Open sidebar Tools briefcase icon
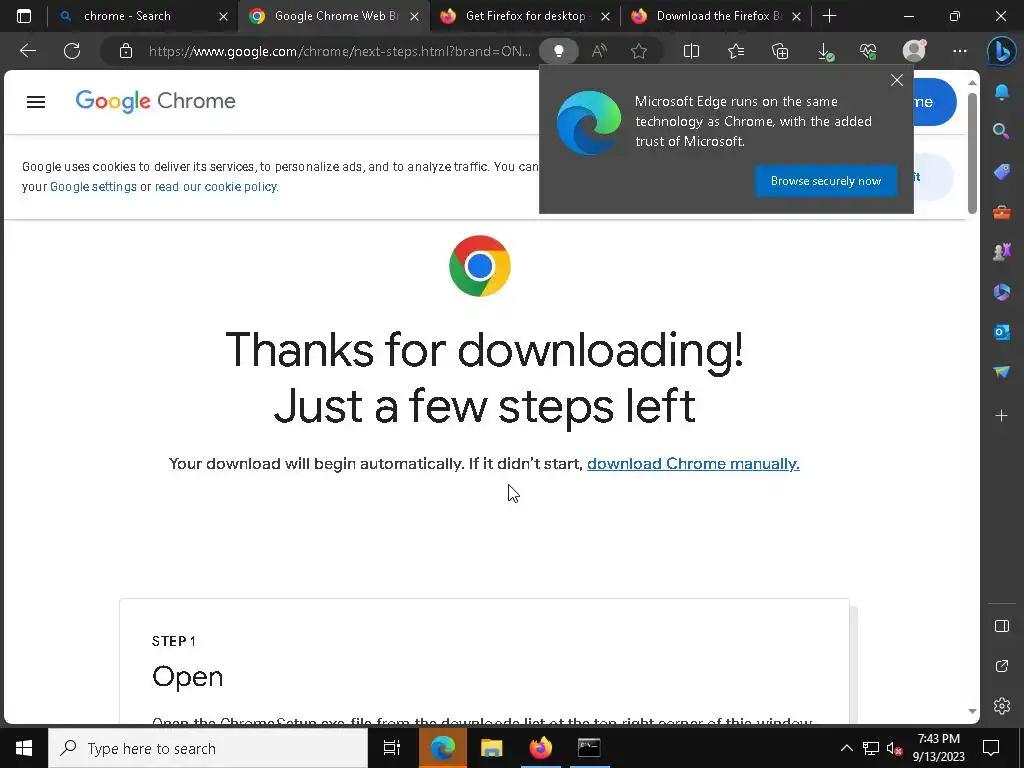The image size is (1024, 768). [x=1002, y=212]
